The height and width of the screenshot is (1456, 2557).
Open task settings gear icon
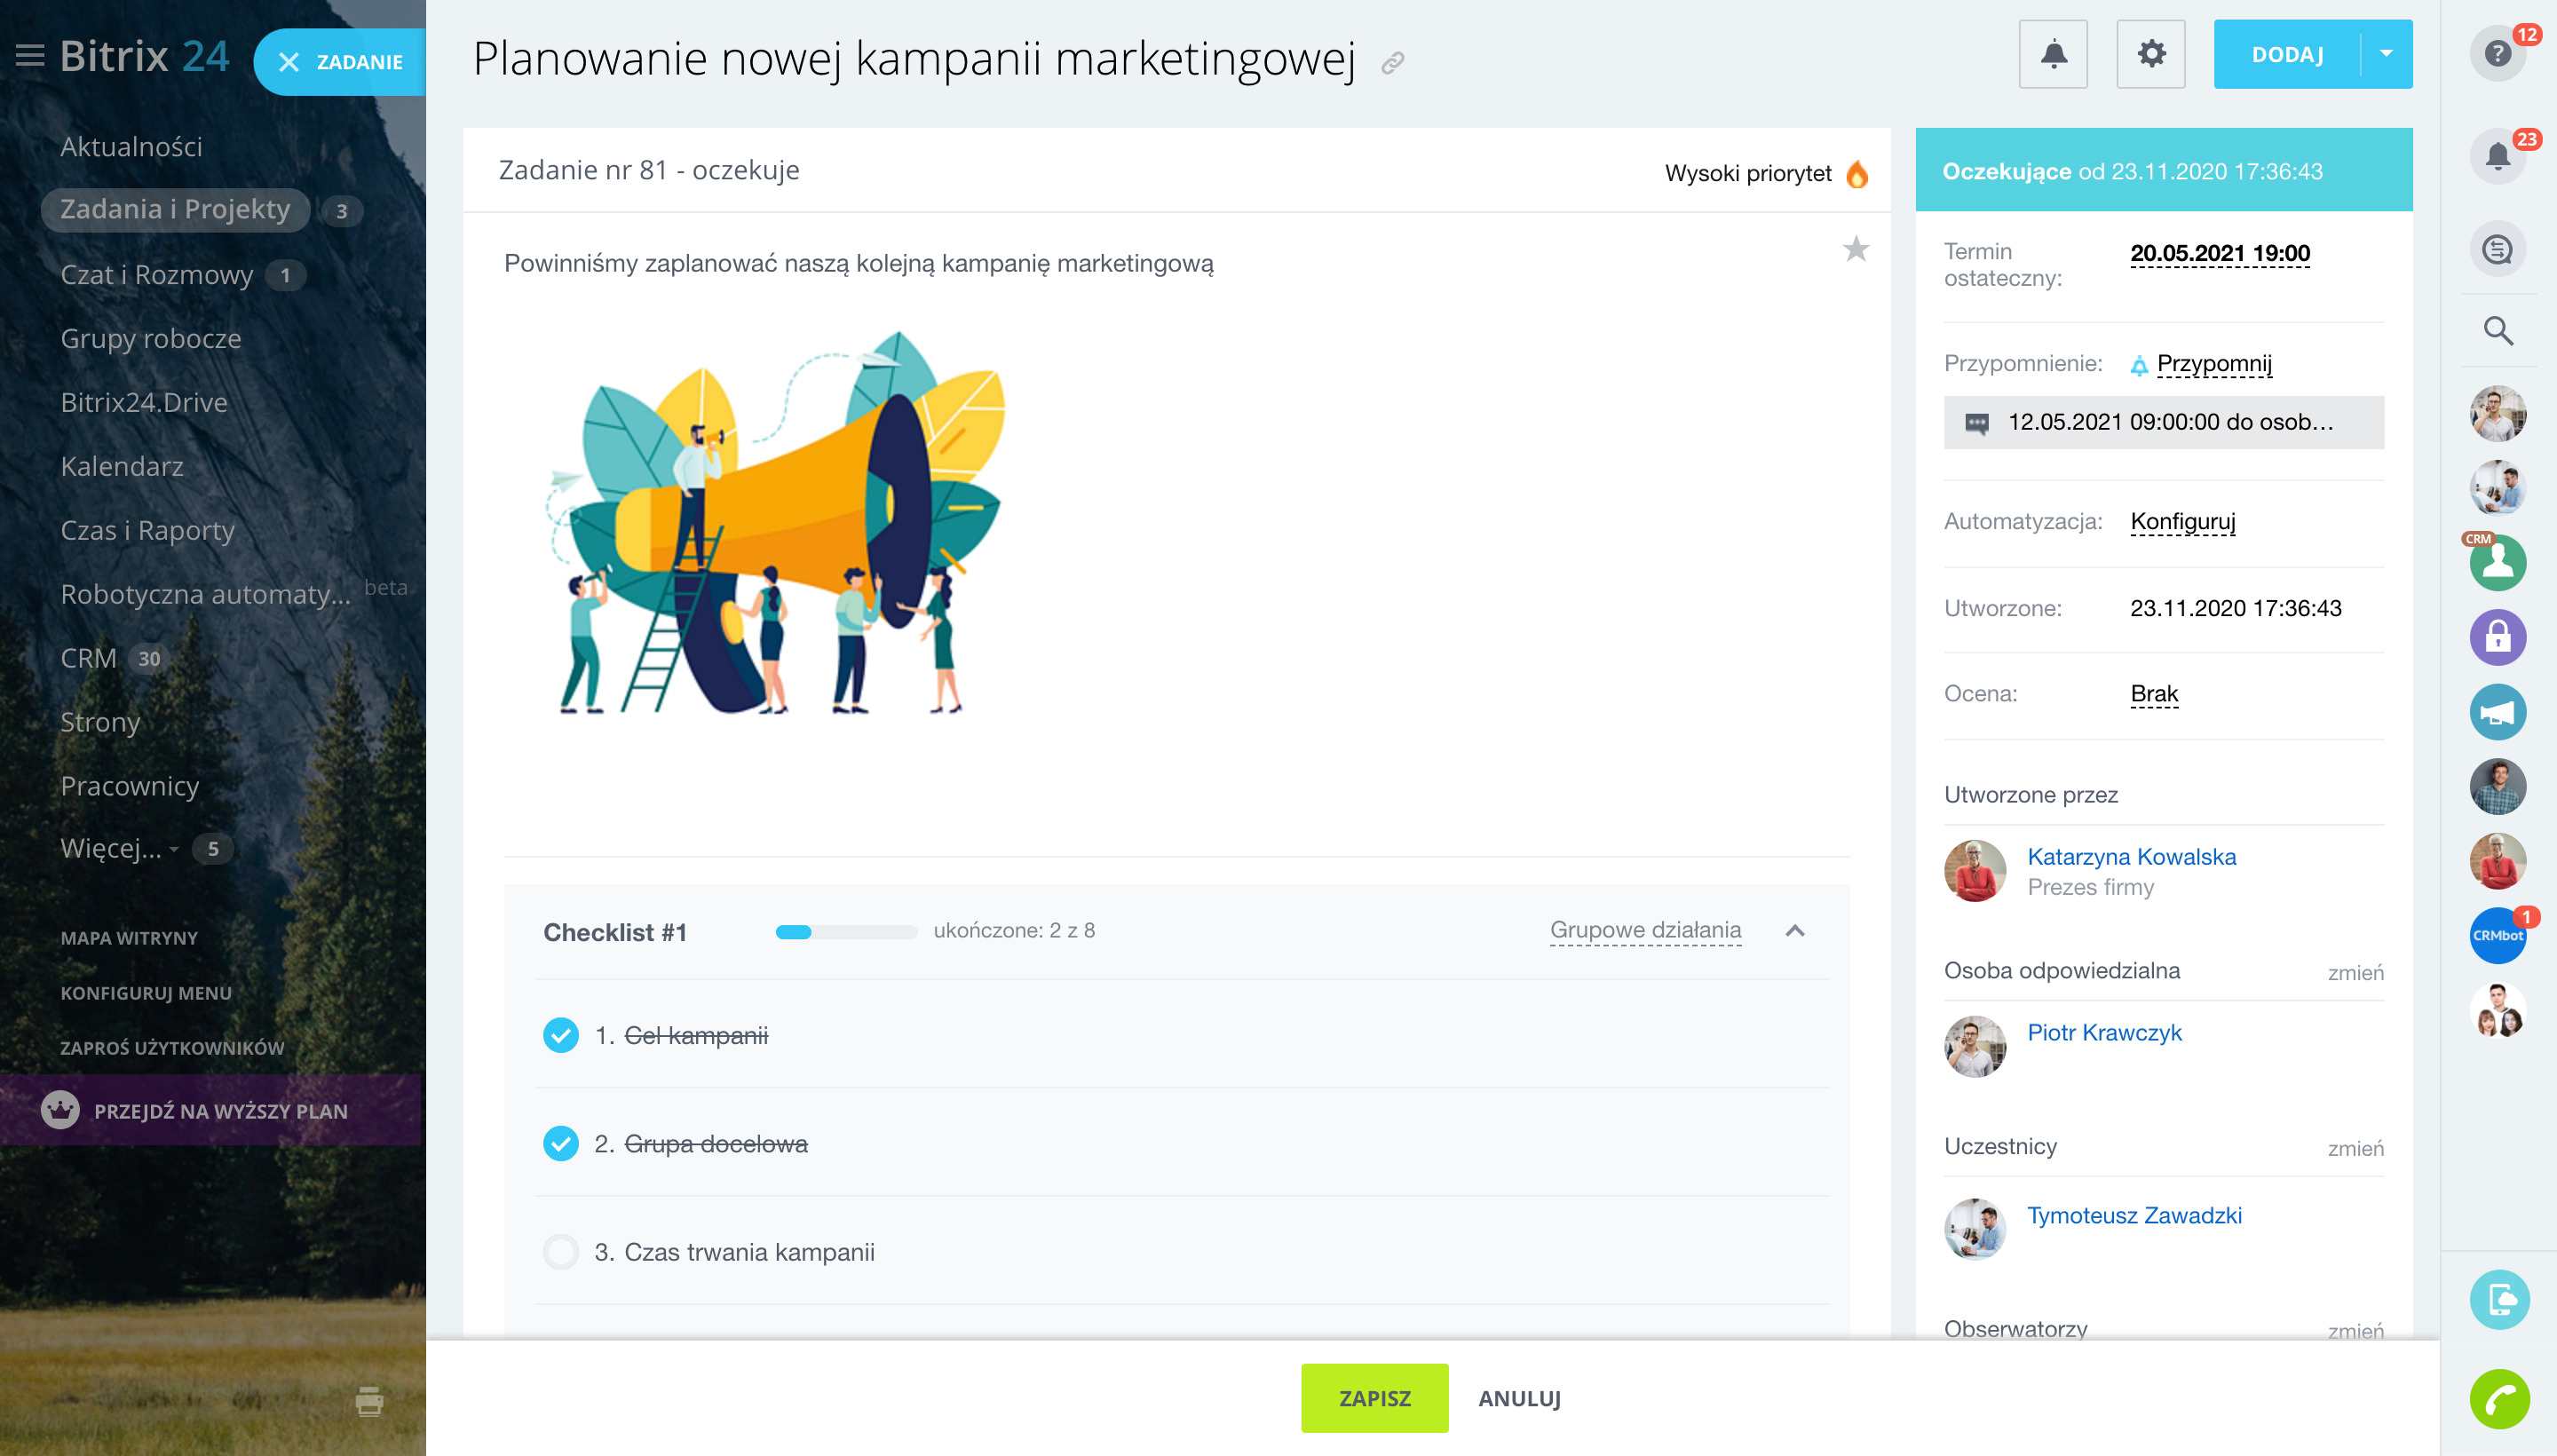[2150, 54]
